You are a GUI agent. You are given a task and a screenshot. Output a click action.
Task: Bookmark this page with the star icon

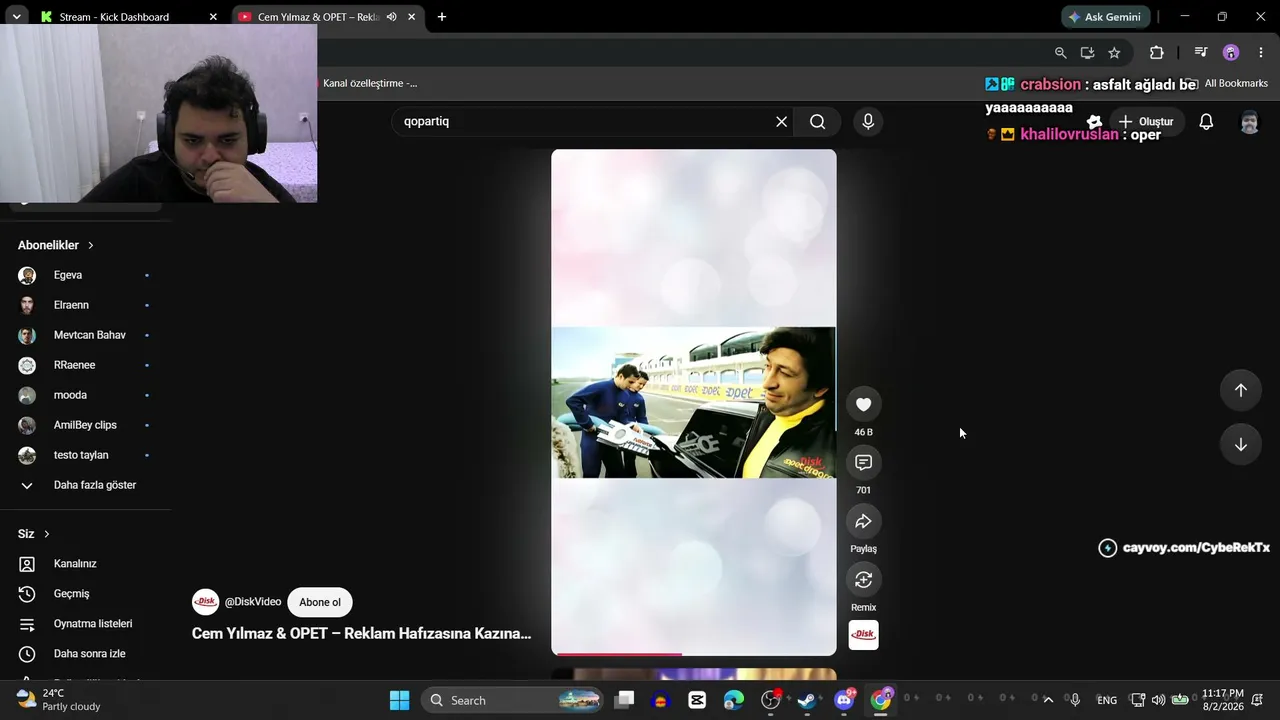[1114, 53]
